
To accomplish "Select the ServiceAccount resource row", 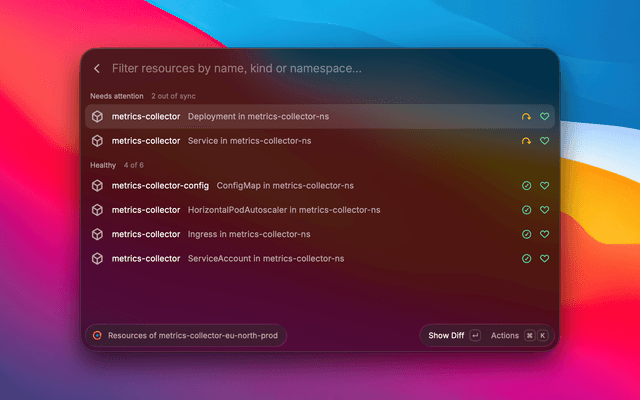I will [x=320, y=258].
